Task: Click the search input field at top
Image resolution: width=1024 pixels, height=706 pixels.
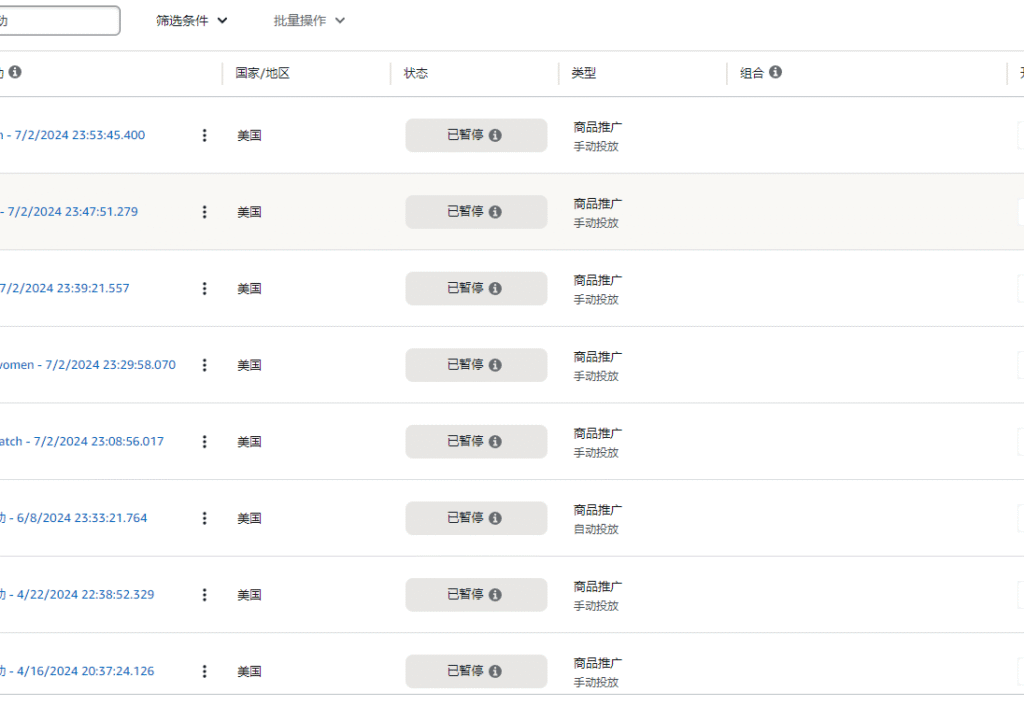Action: [60, 20]
